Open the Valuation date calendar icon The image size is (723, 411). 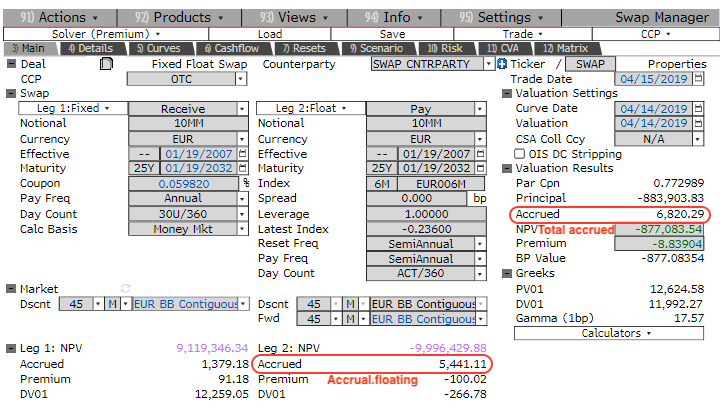click(x=697, y=124)
